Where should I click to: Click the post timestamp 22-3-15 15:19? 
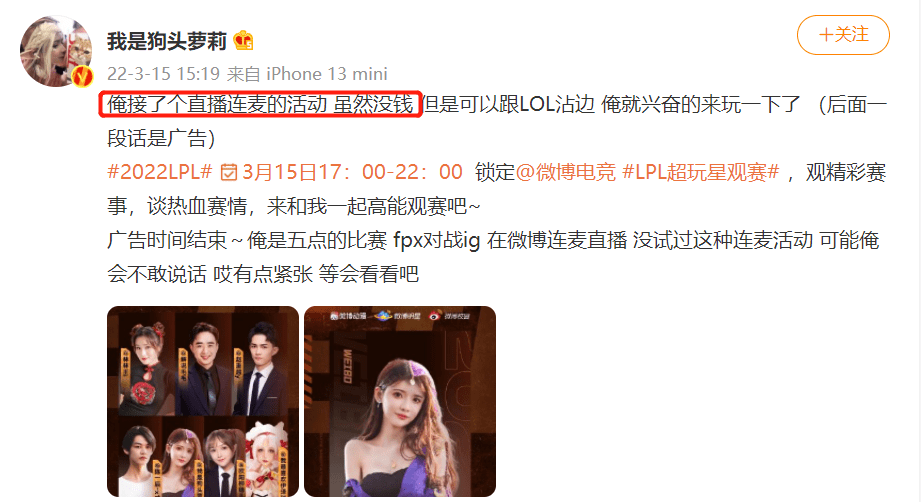click(163, 74)
